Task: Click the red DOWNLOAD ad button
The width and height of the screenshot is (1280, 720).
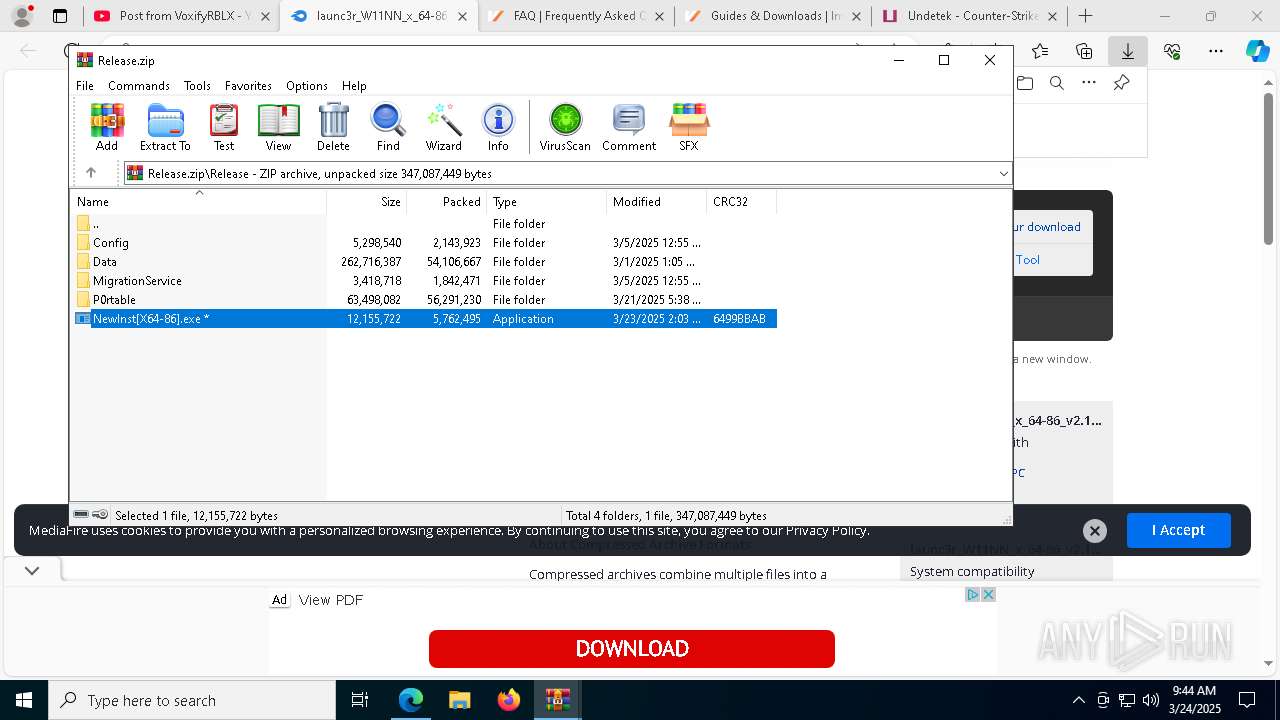Action: tap(632, 649)
